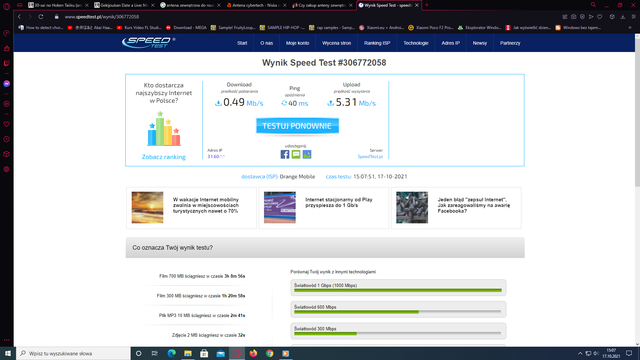The width and height of the screenshot is (640, 360).
Task: Open history clock icon in sidebar
Action: click(x=7, y=139)
